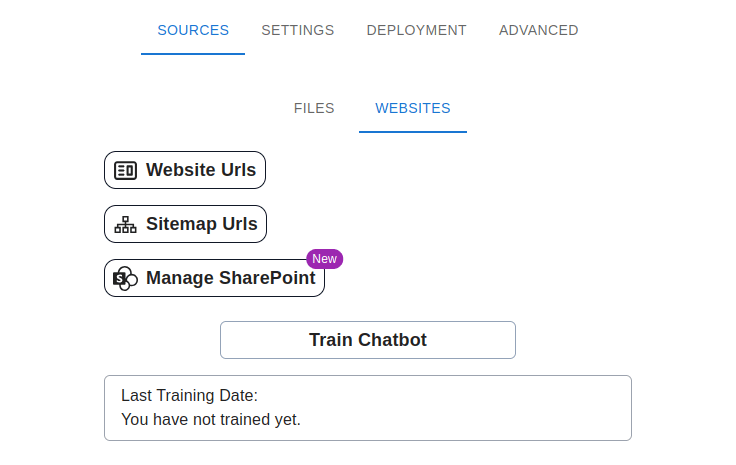Open the Website Urls section
The image size is (736, 465).
pyautogui.click(x=200, y=170)
